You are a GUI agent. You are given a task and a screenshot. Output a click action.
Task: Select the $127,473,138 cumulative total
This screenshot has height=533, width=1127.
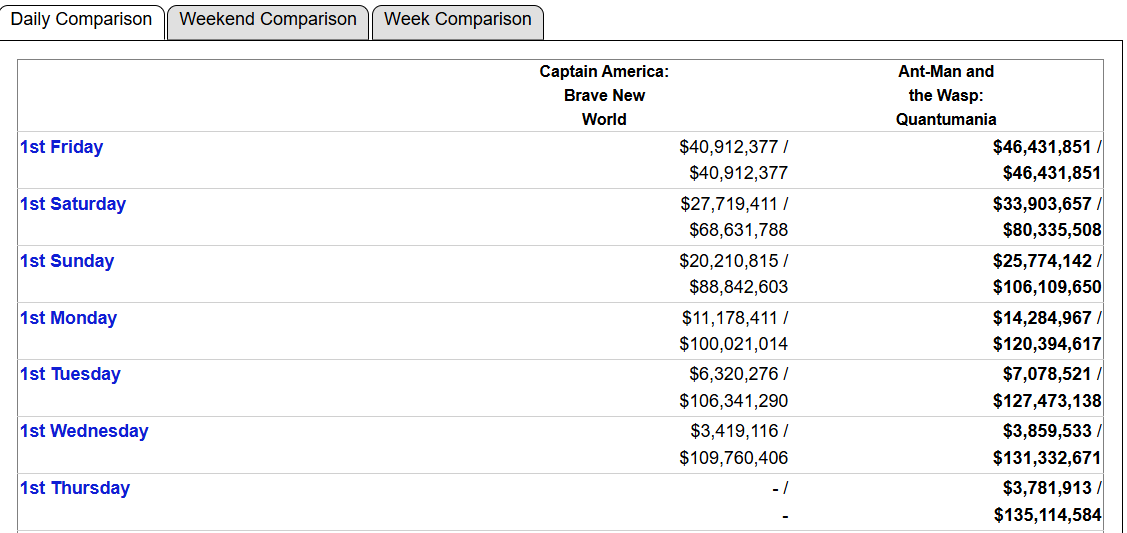point(1047,400)
